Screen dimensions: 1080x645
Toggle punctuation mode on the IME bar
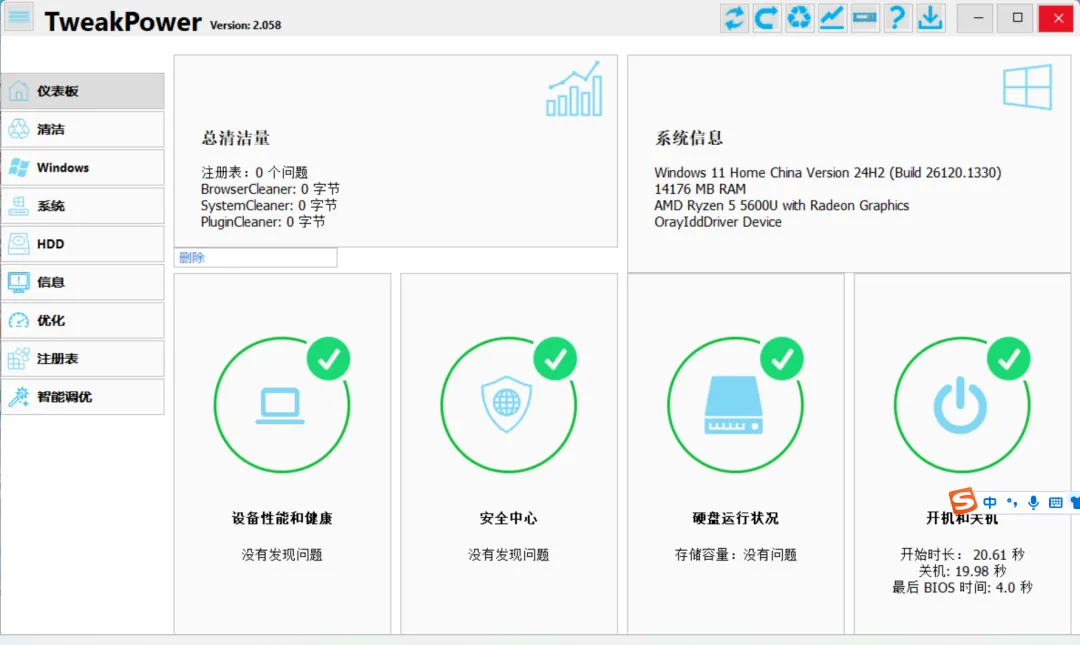coord(1012,502)
